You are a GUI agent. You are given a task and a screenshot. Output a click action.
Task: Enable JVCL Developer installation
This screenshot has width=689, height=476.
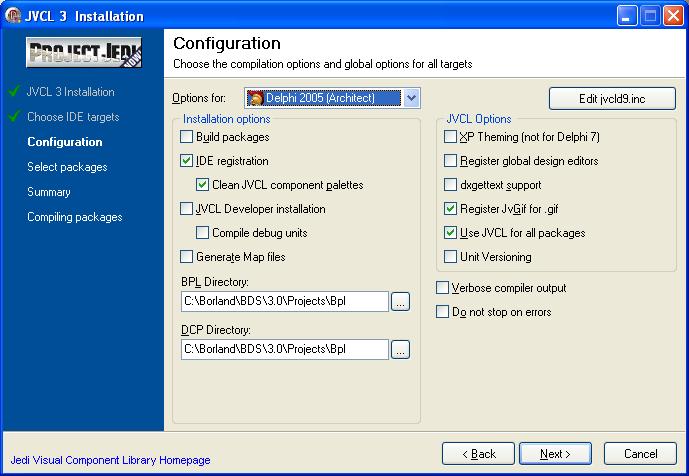pyautogui.click(x=187, y=209)
